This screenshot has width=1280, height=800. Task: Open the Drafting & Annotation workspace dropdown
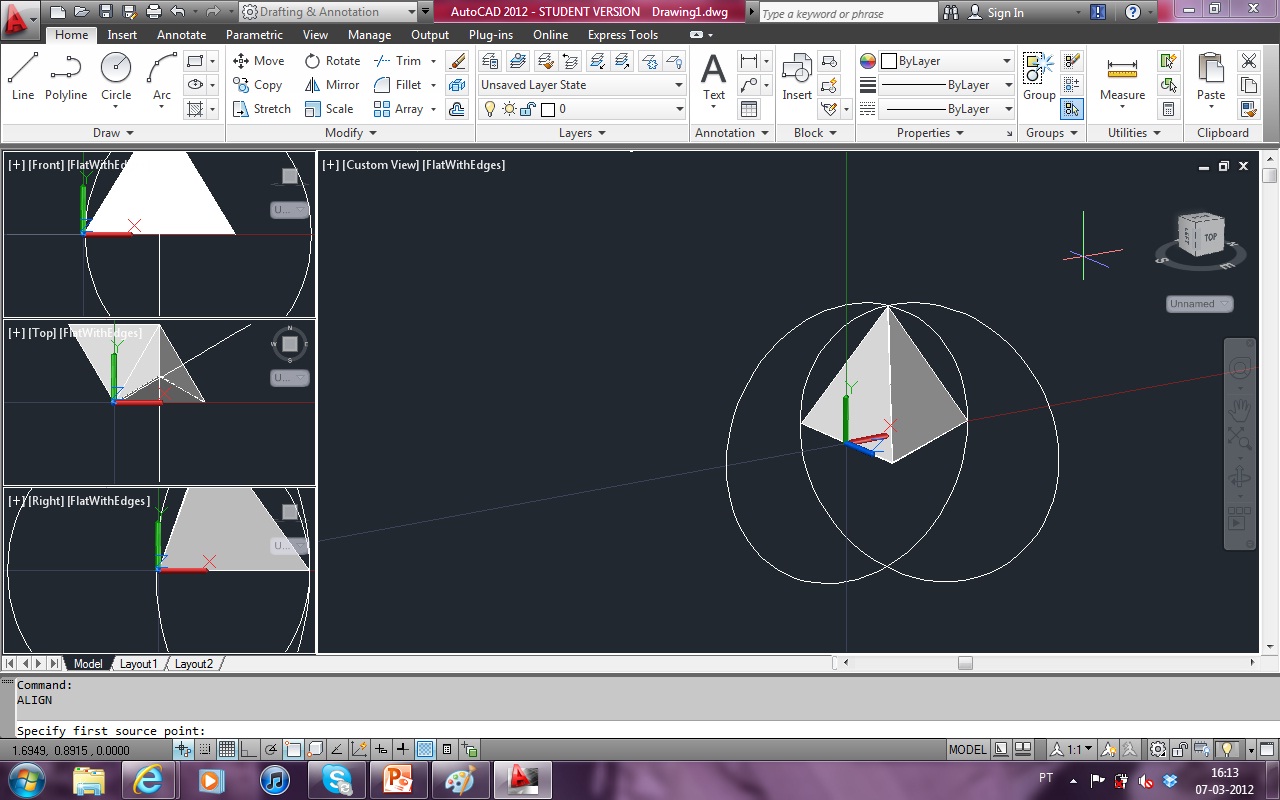tap(328, 12)
